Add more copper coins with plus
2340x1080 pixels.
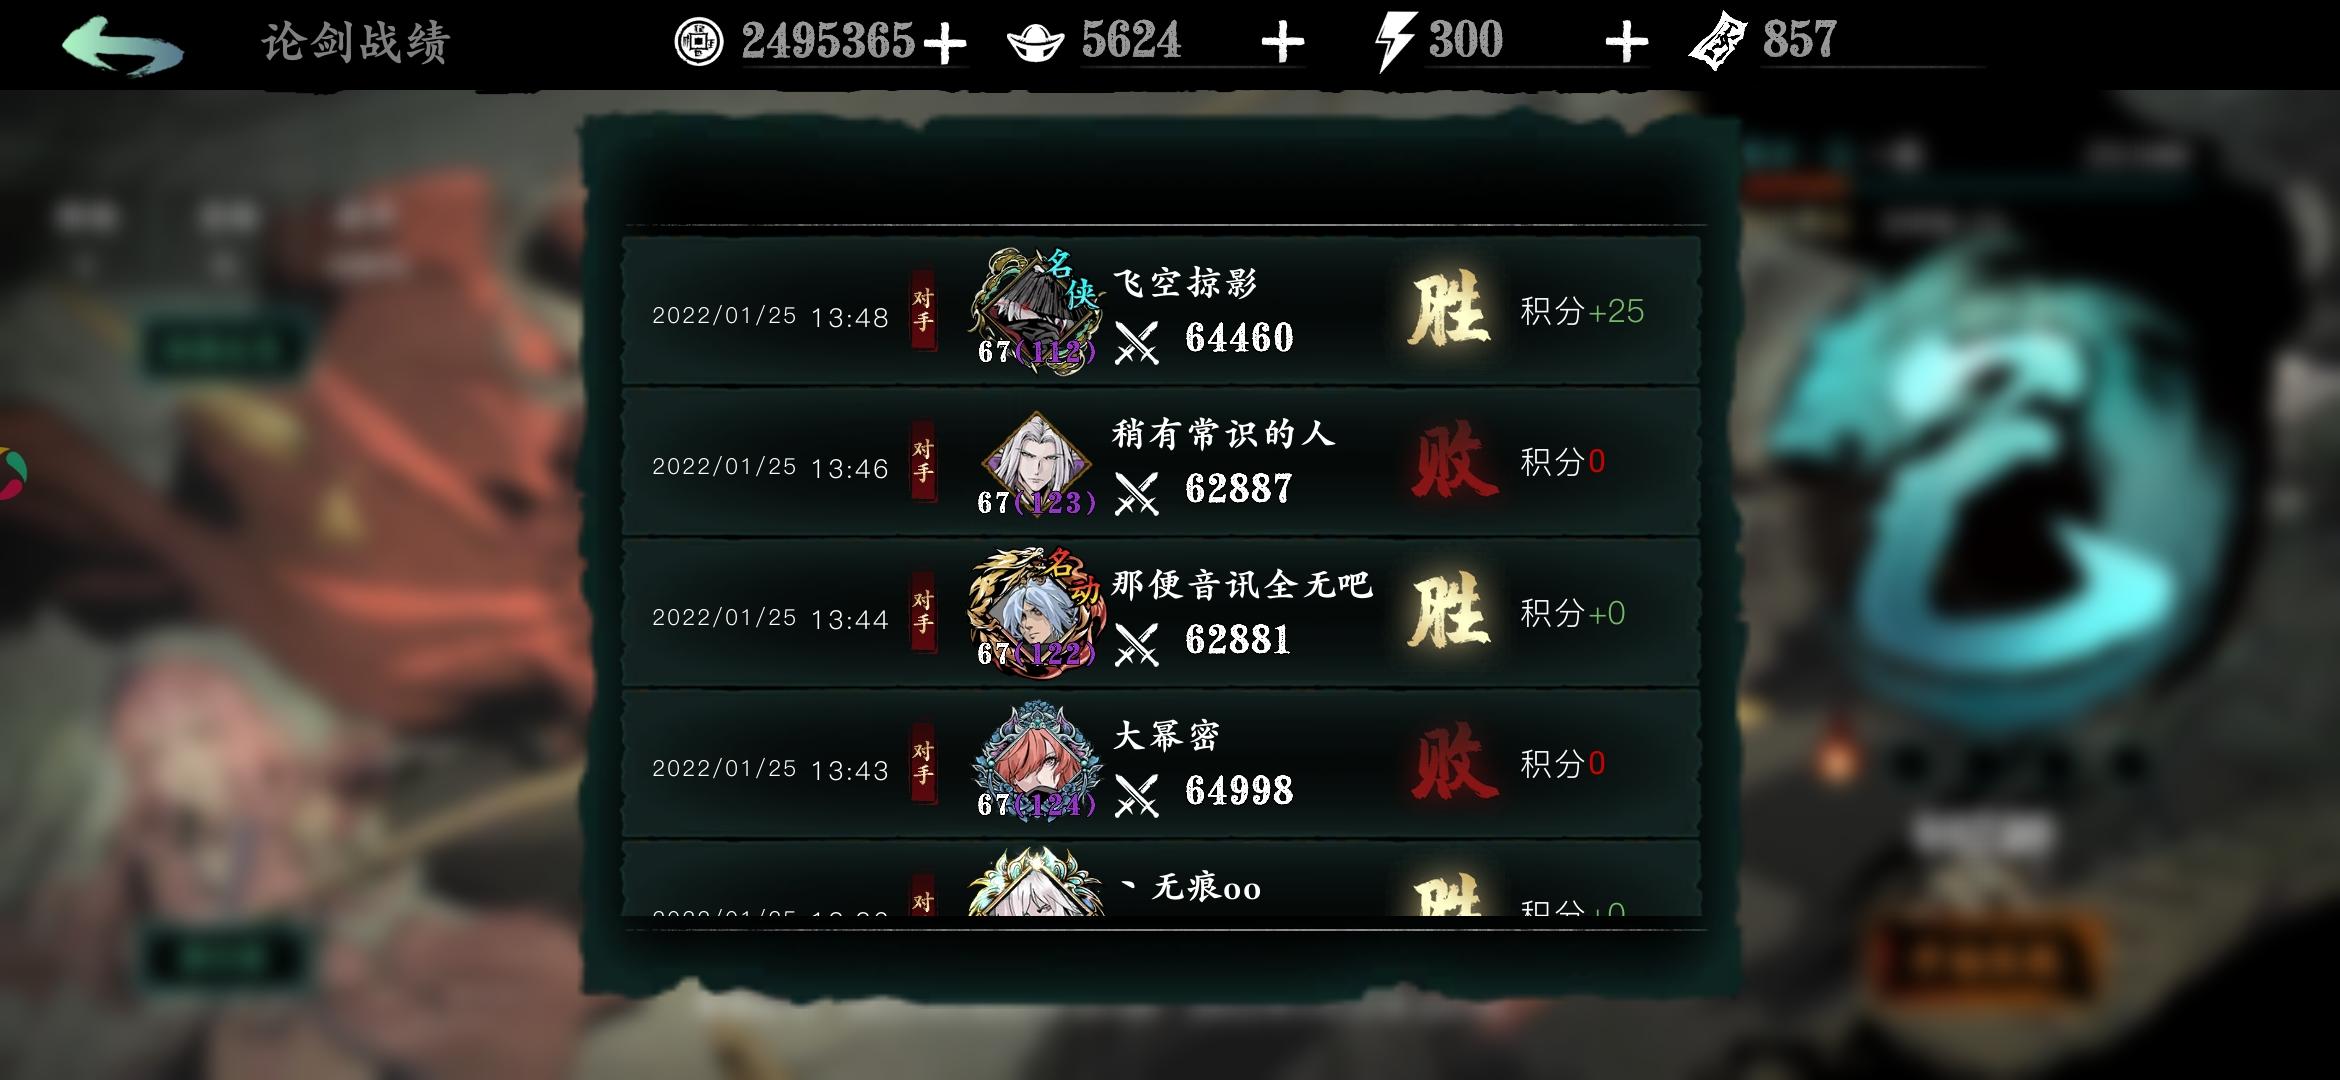tap(944, 43)
